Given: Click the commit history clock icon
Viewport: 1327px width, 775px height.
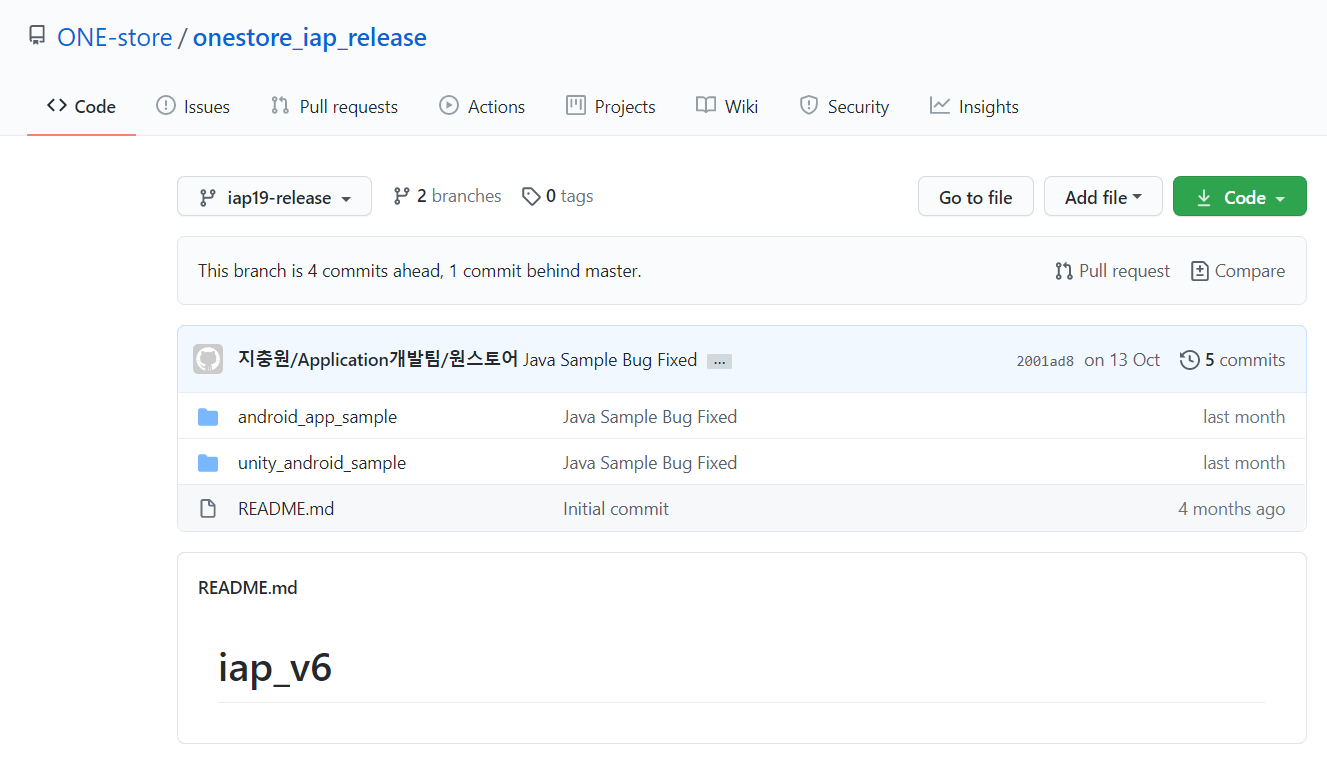Looking at the screenshot, I should 1190,360.
